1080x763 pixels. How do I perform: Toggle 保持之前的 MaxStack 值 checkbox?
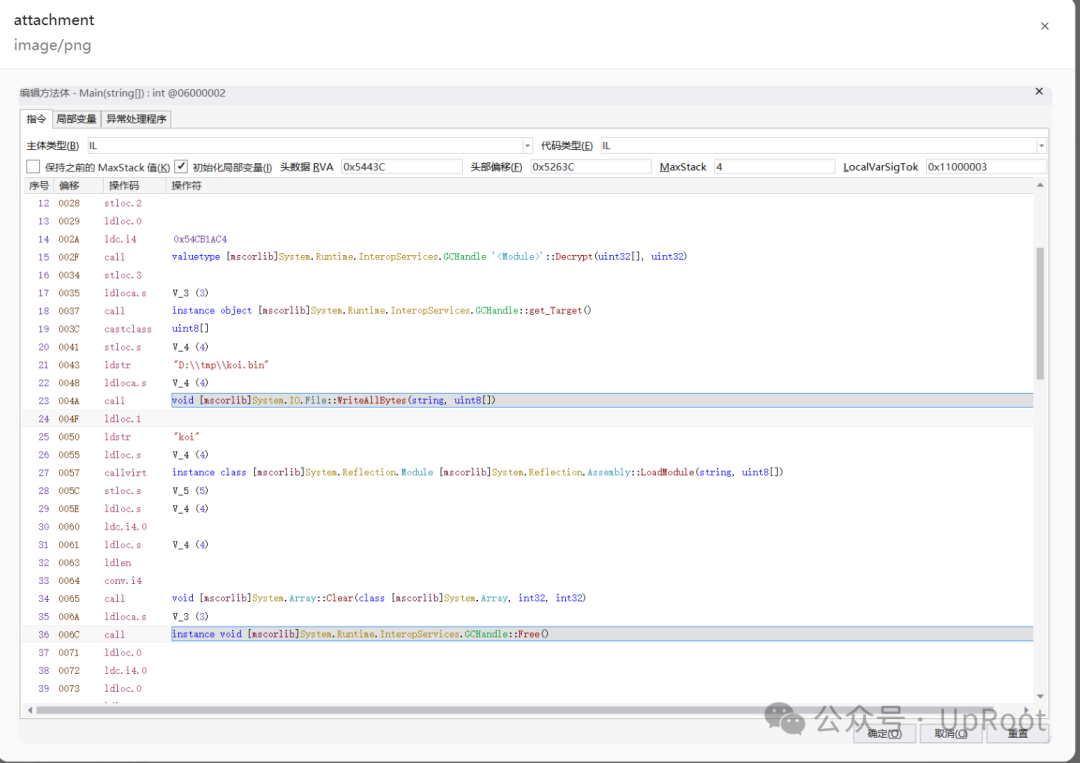33,167
